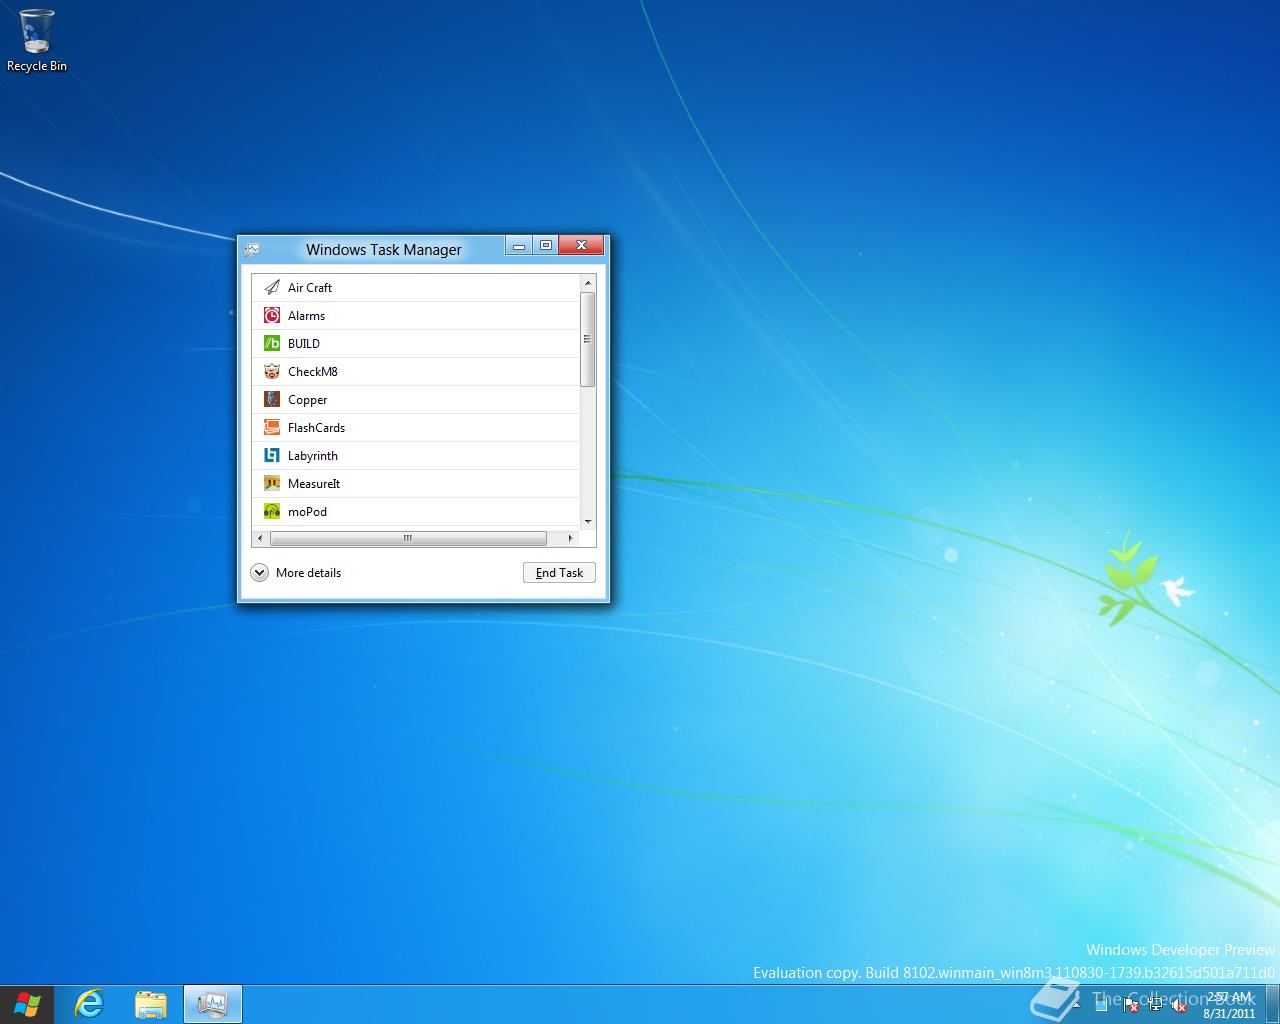
Task: Select the "Air Craft" row text
Action: pos(310,287)
